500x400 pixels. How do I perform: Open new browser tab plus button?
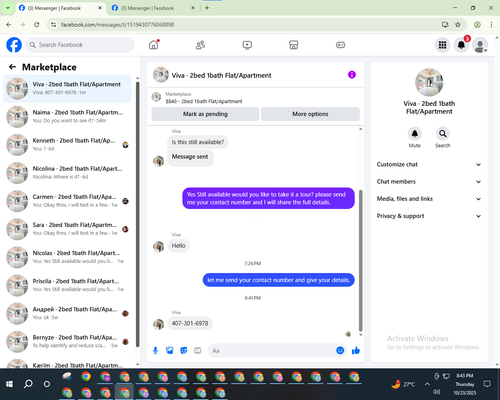point(207,8)
